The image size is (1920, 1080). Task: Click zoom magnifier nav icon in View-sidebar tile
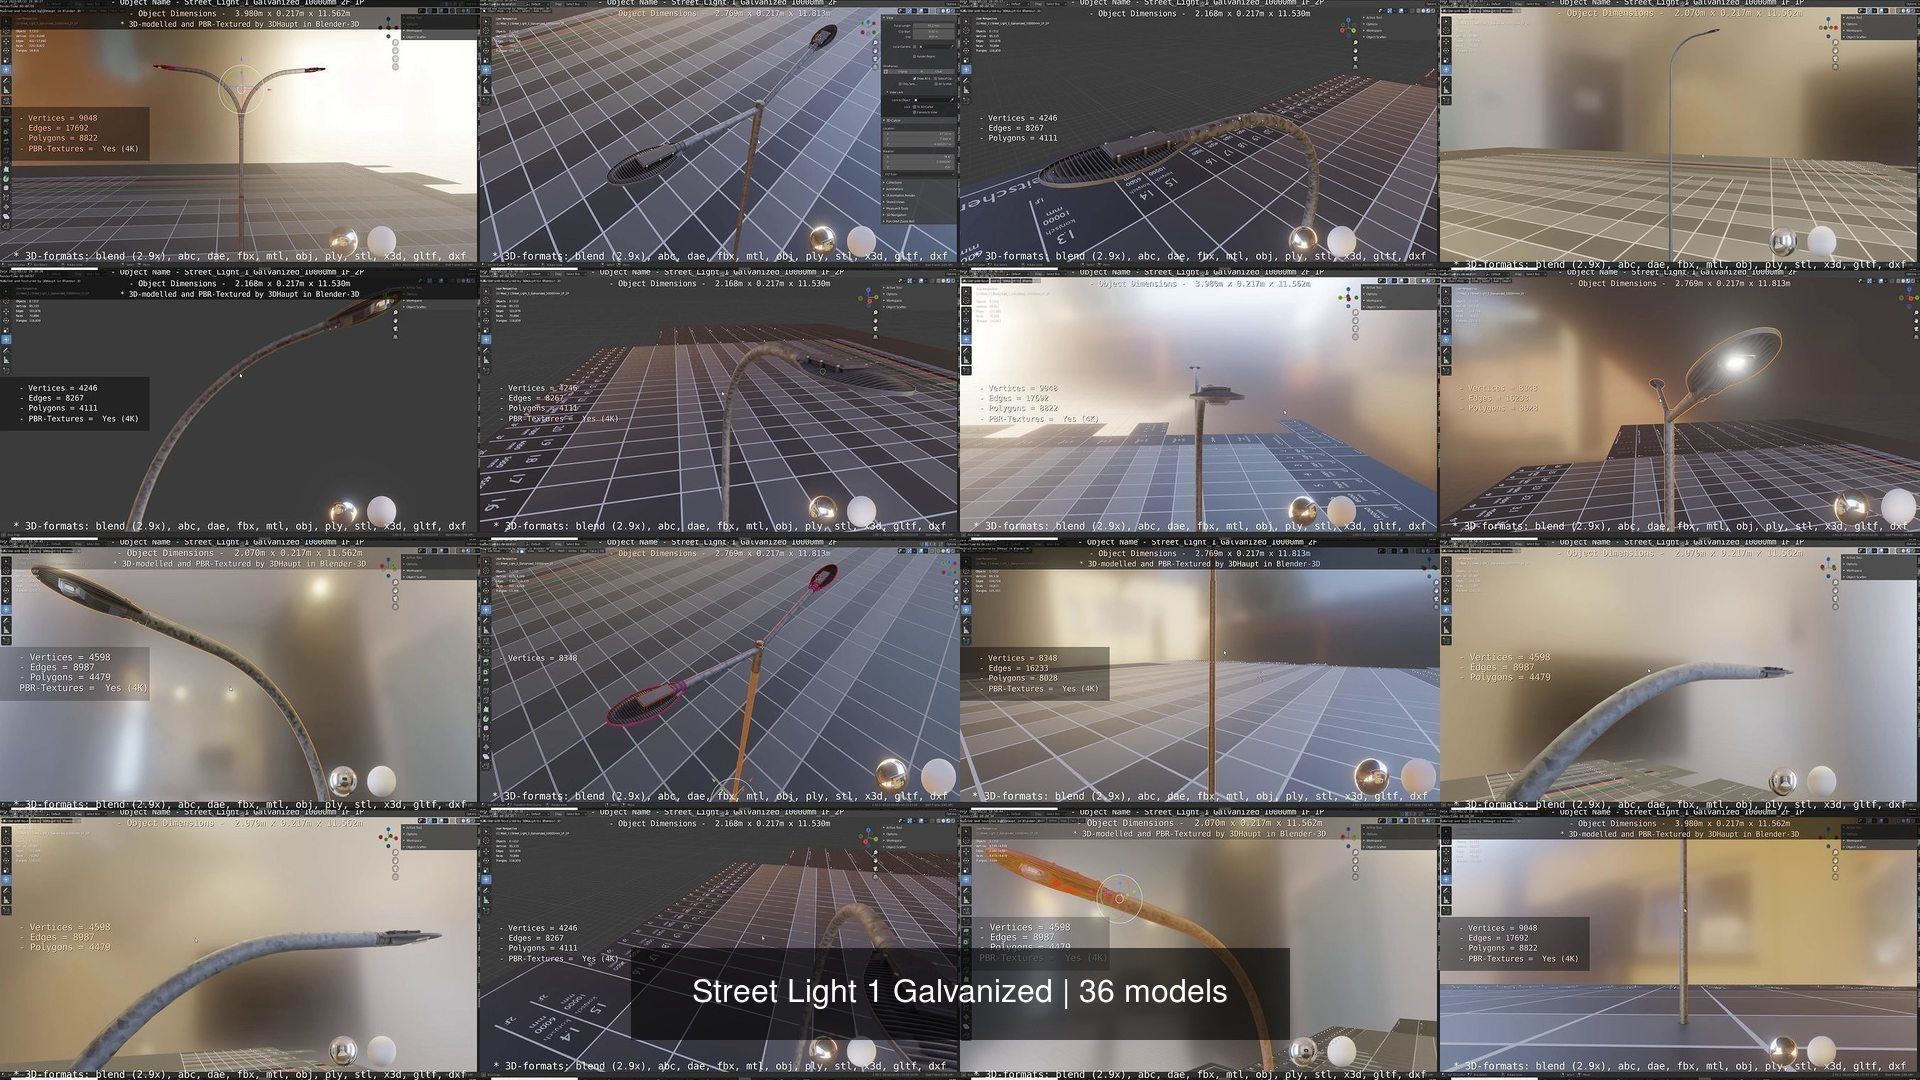click(875, 42)
